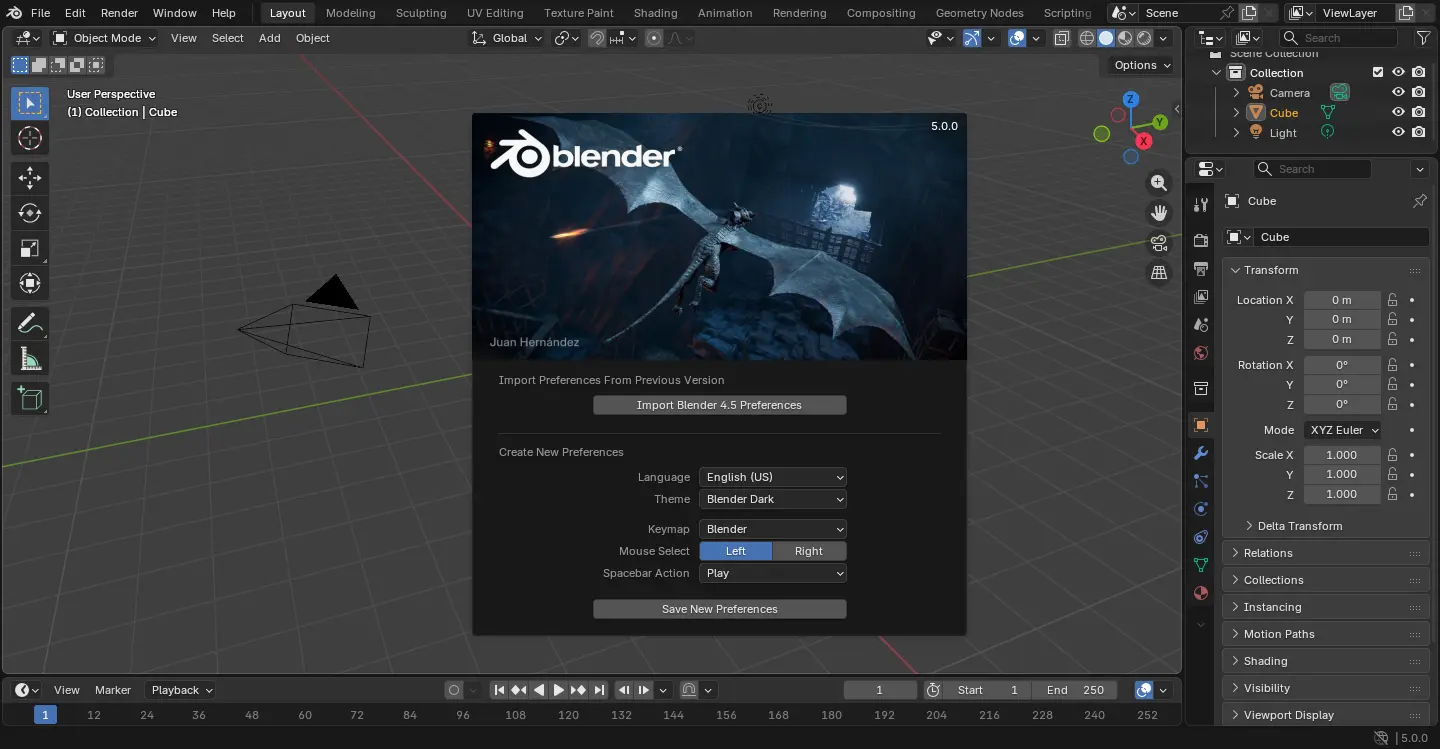
Task: Expand the Relations panel
Action: pos(1268,553)
